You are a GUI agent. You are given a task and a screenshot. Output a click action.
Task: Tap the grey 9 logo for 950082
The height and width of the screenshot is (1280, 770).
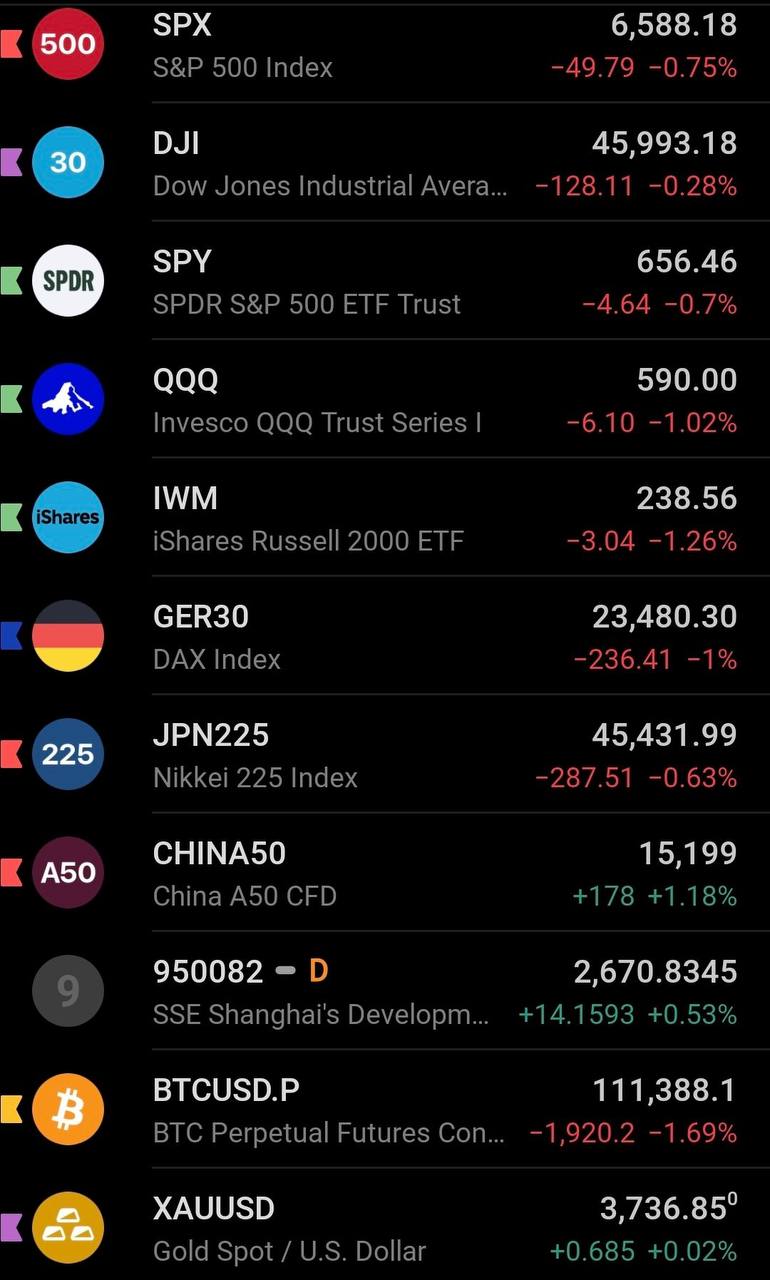pyautogui.click(x=68, y=990)
